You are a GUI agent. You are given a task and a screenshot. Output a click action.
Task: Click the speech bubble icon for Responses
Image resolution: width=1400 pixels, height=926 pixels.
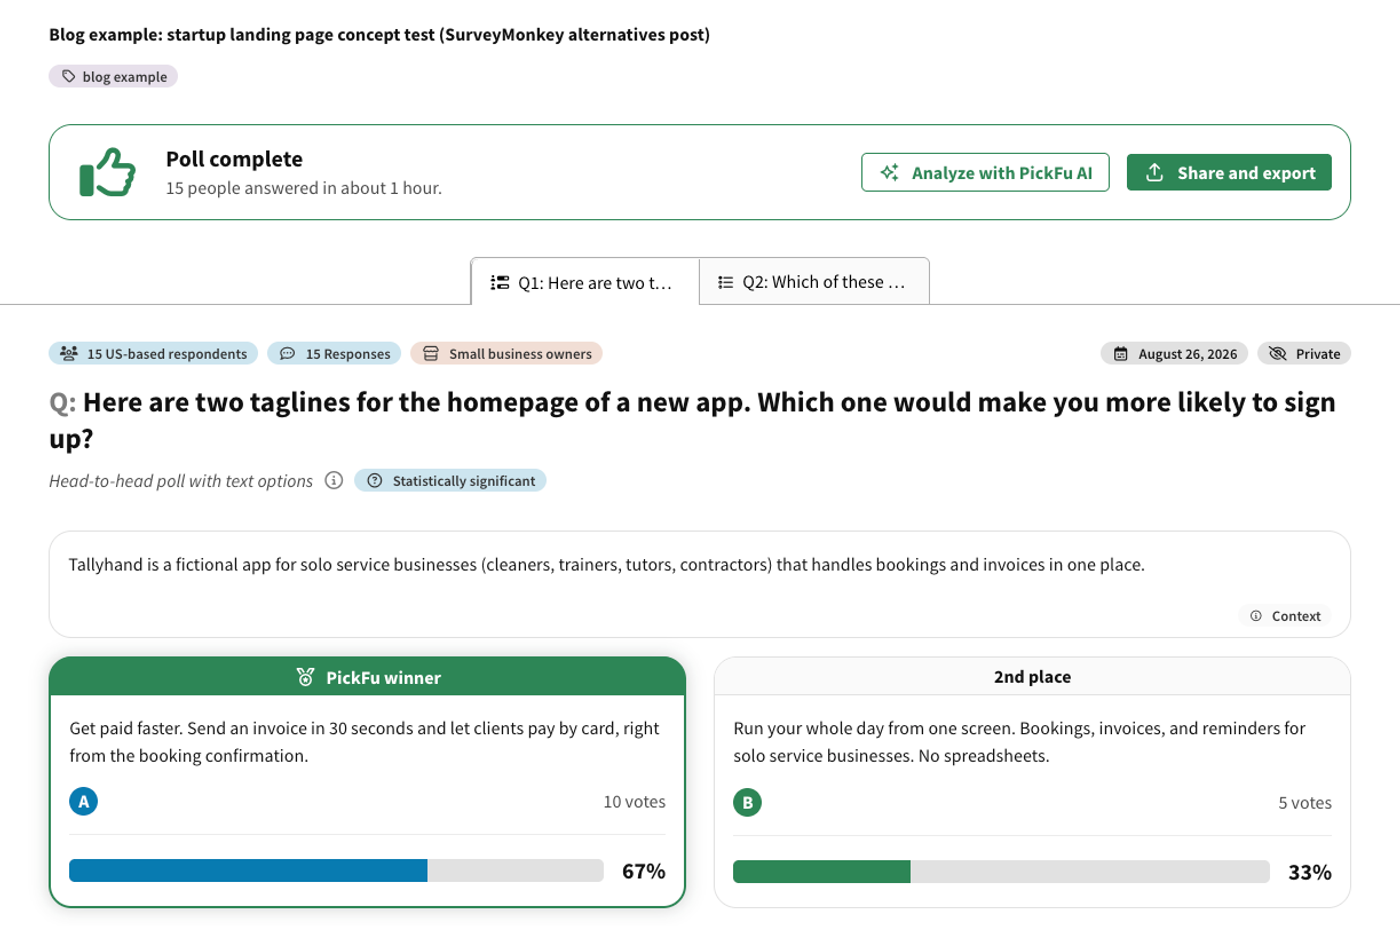(x=287, y=353)
